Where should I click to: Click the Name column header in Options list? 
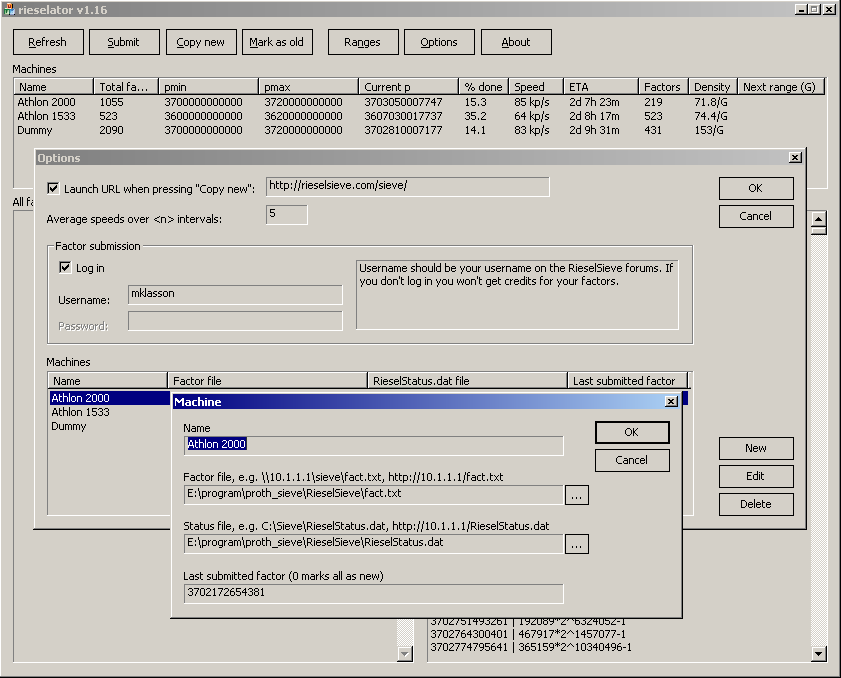point(107,381)
